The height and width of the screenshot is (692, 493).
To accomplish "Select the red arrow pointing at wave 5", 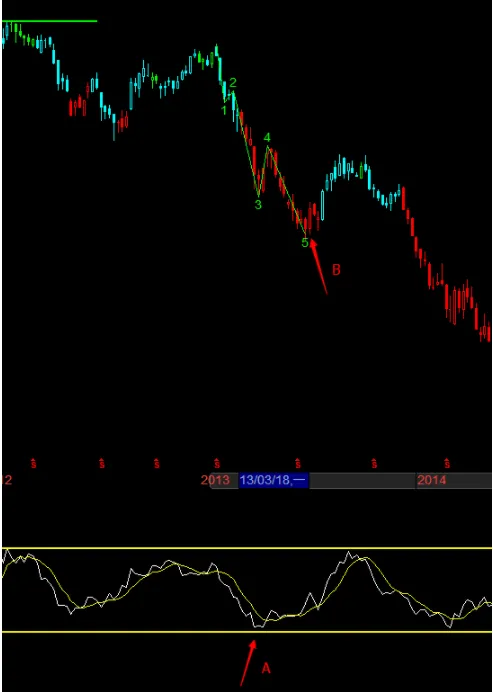I will click(x=319, y=266).
